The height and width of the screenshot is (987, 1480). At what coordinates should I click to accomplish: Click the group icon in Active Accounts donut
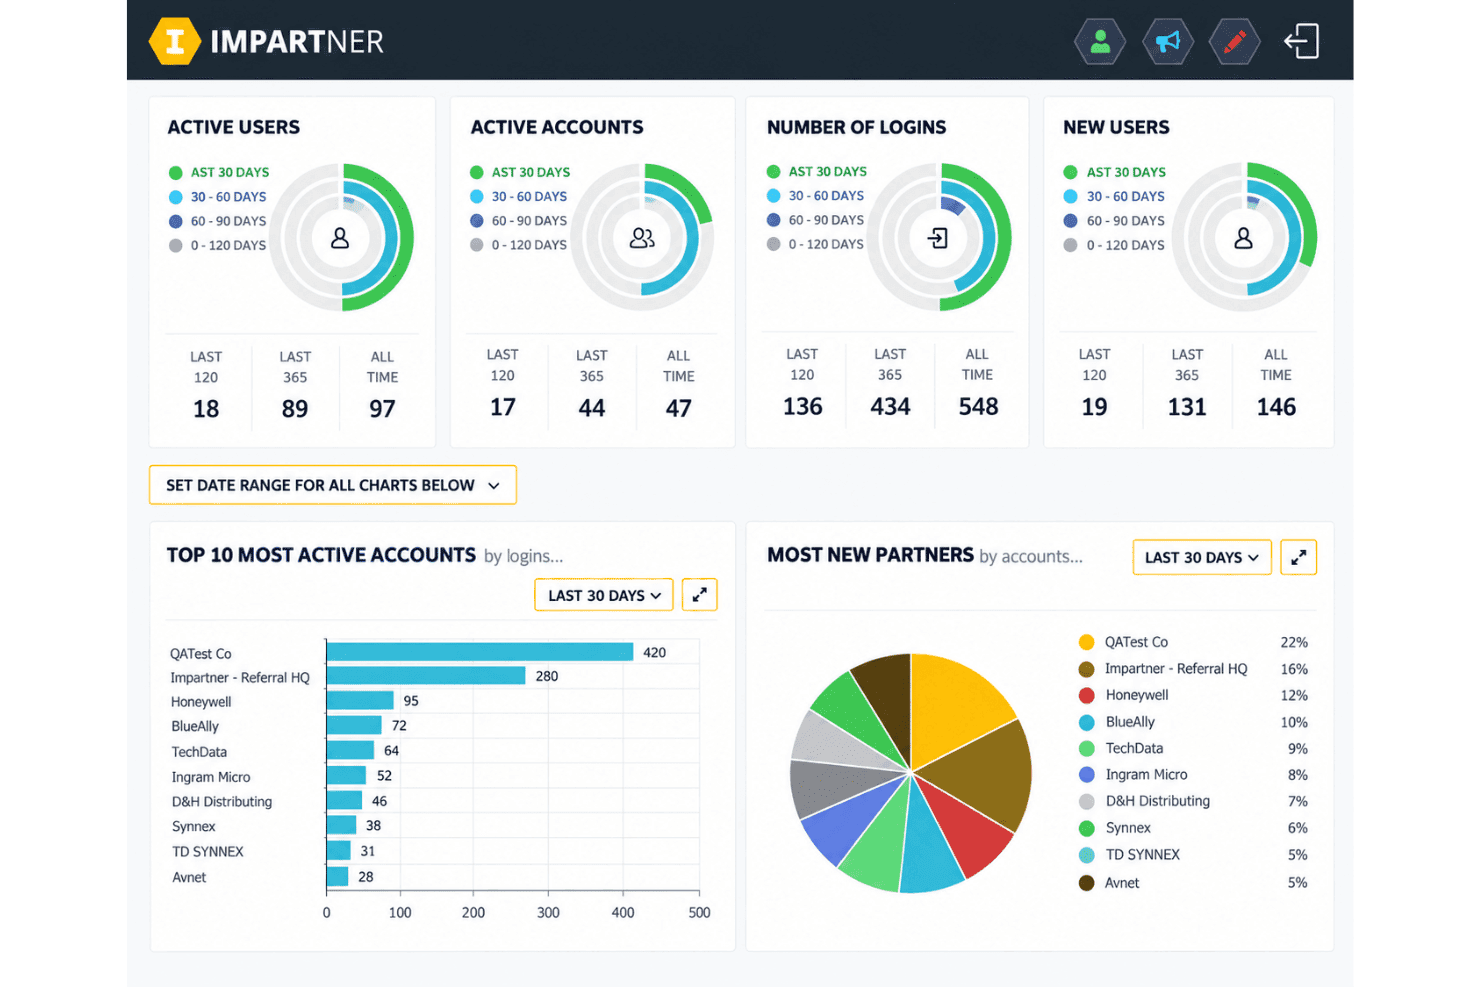(x=642, y=238)
